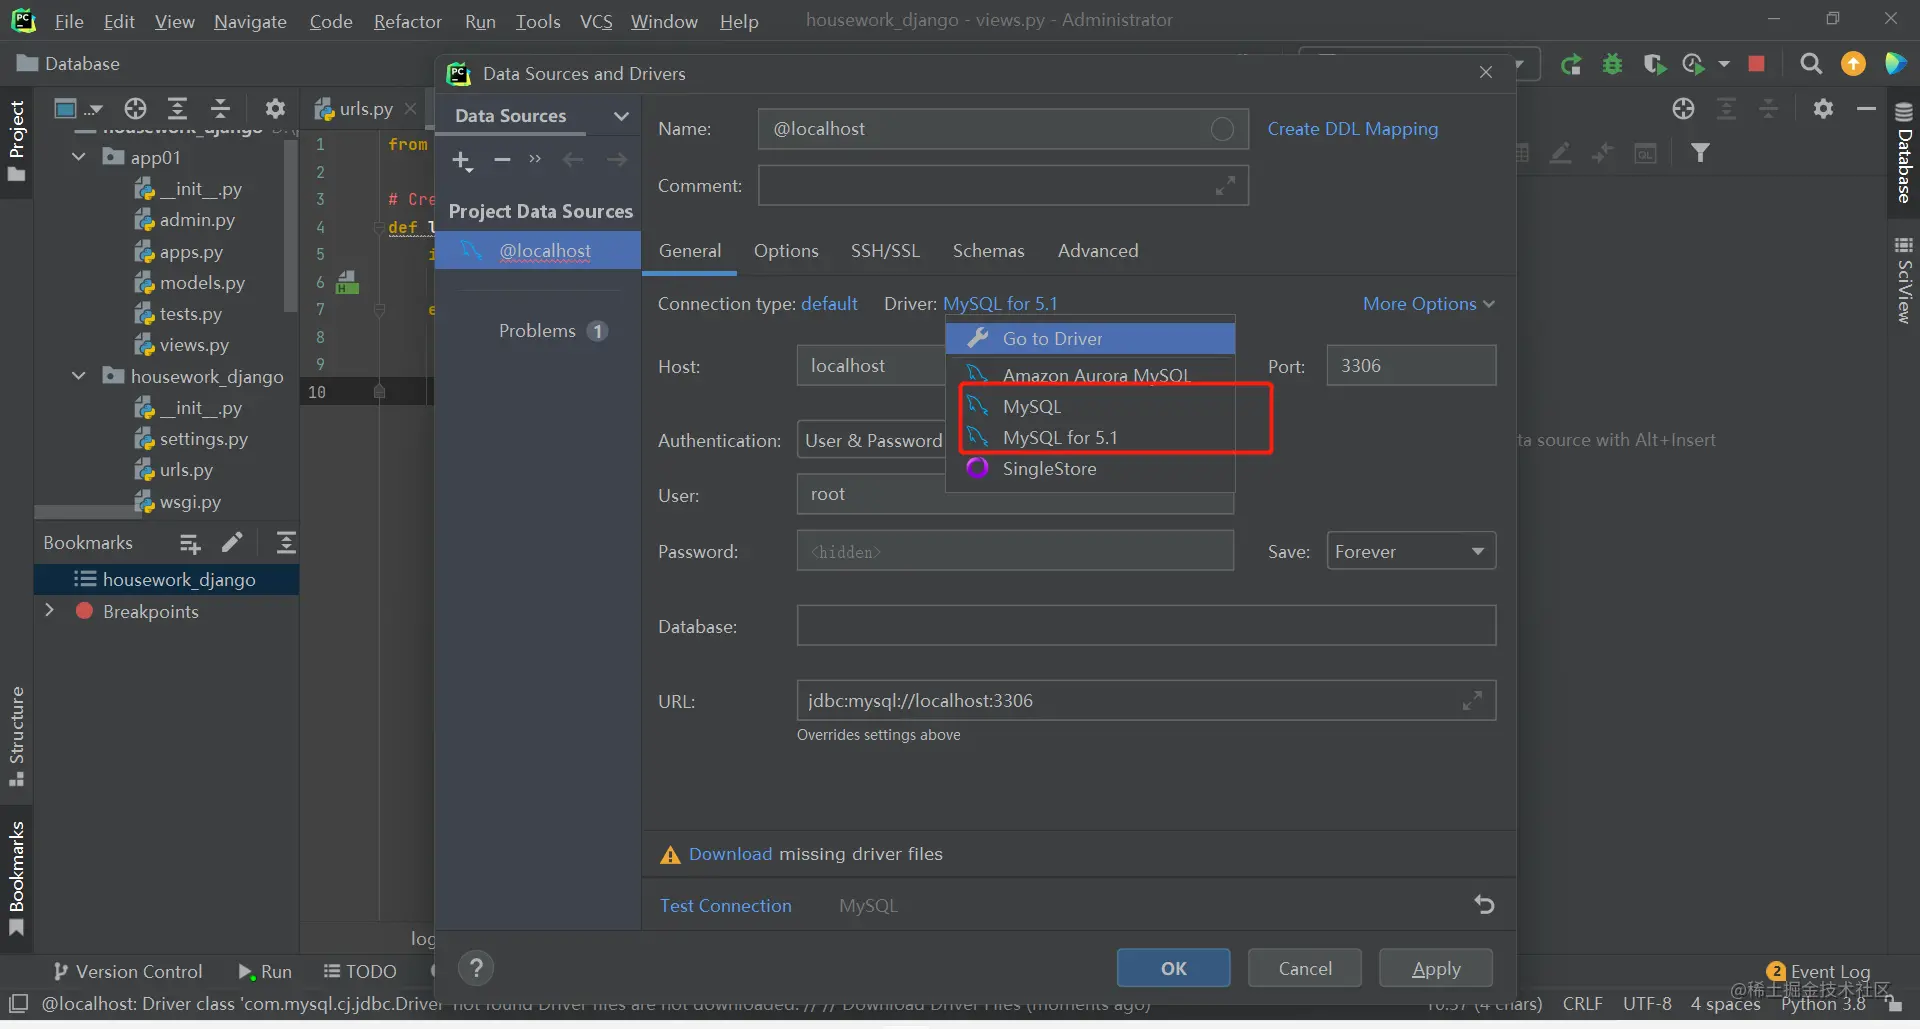This screenshot has height=1029, width=1920.
Task: Click the Driver MySQL for 5.1 link
Action: point(1000,304)
